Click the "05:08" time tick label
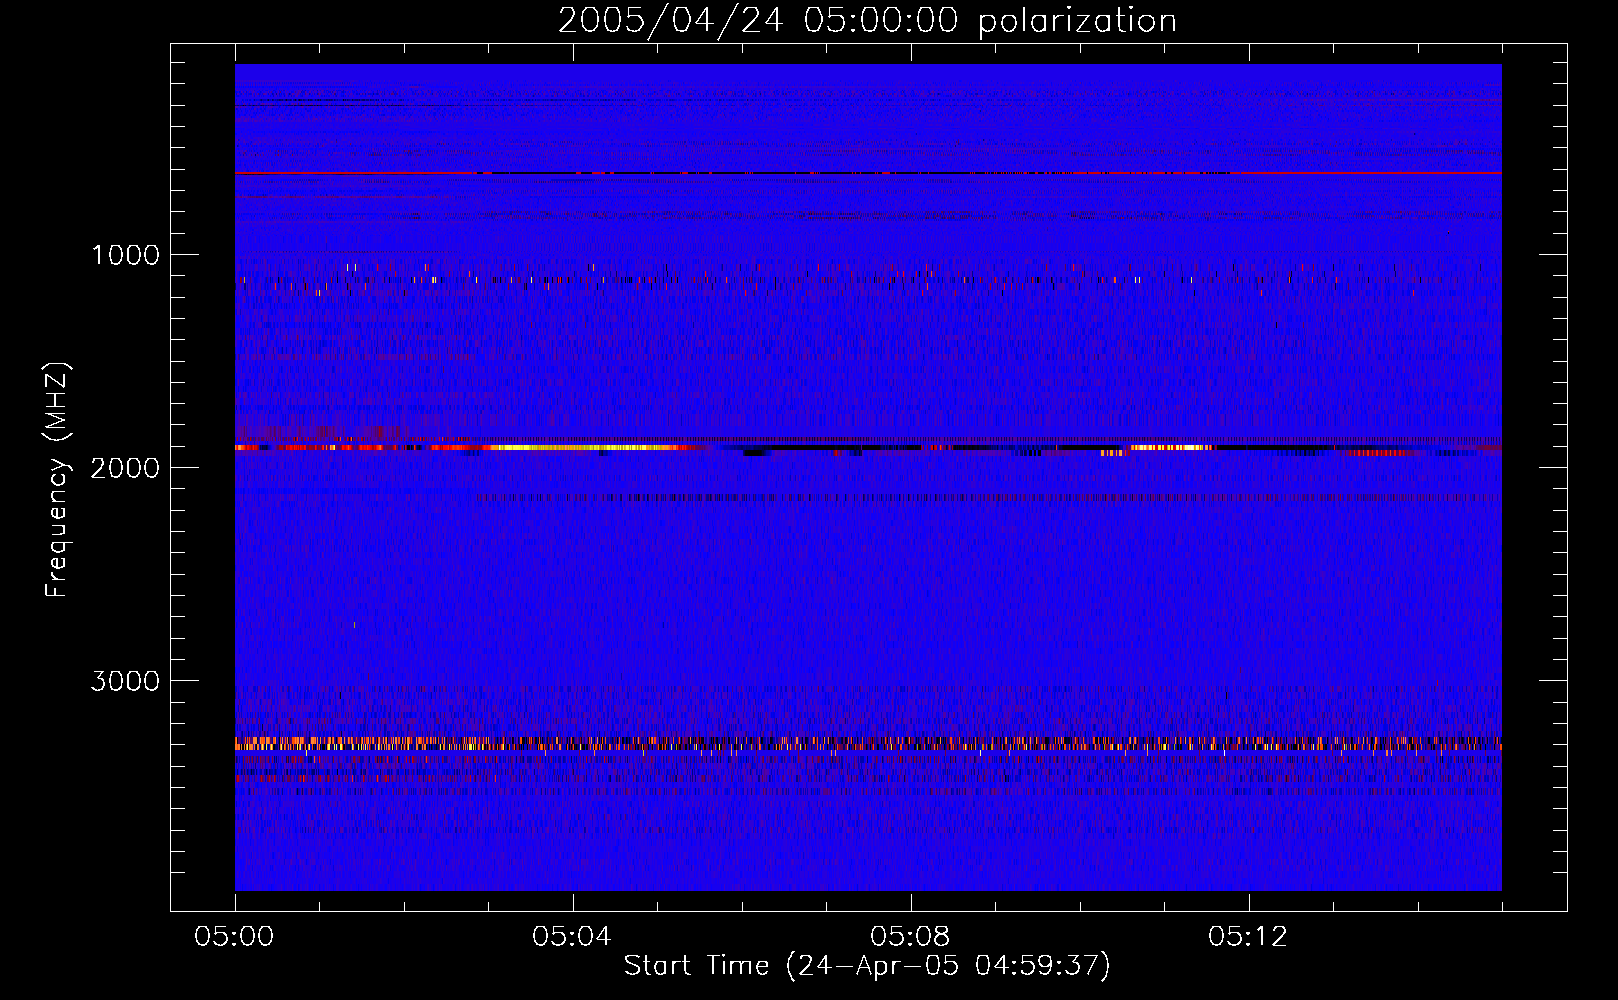The height and width of the screenshot is (1000, 1618). point(911,937)
